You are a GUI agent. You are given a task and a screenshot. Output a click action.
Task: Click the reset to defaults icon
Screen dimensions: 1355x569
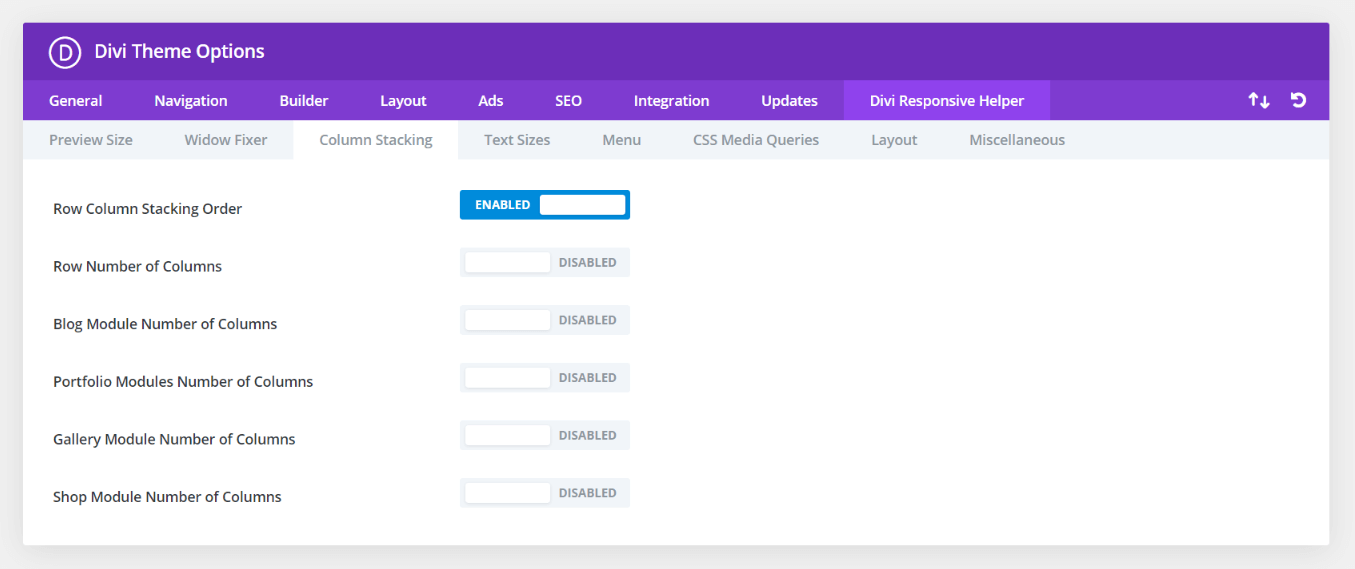pos(1298,100)
